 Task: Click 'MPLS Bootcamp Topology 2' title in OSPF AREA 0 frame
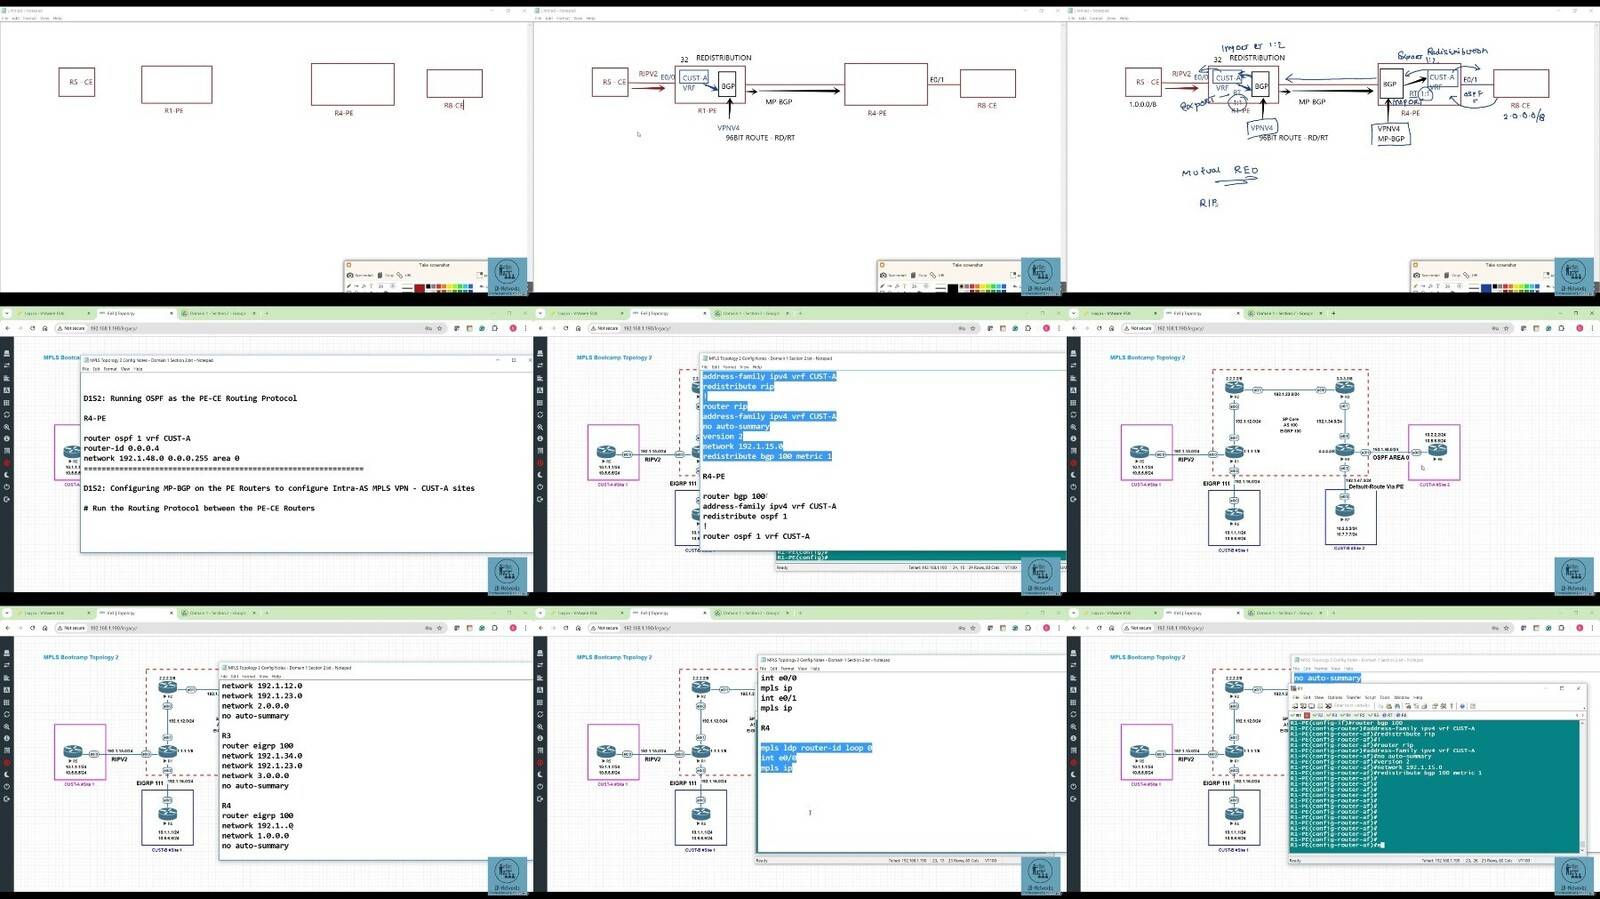(x=1148, y=357)
